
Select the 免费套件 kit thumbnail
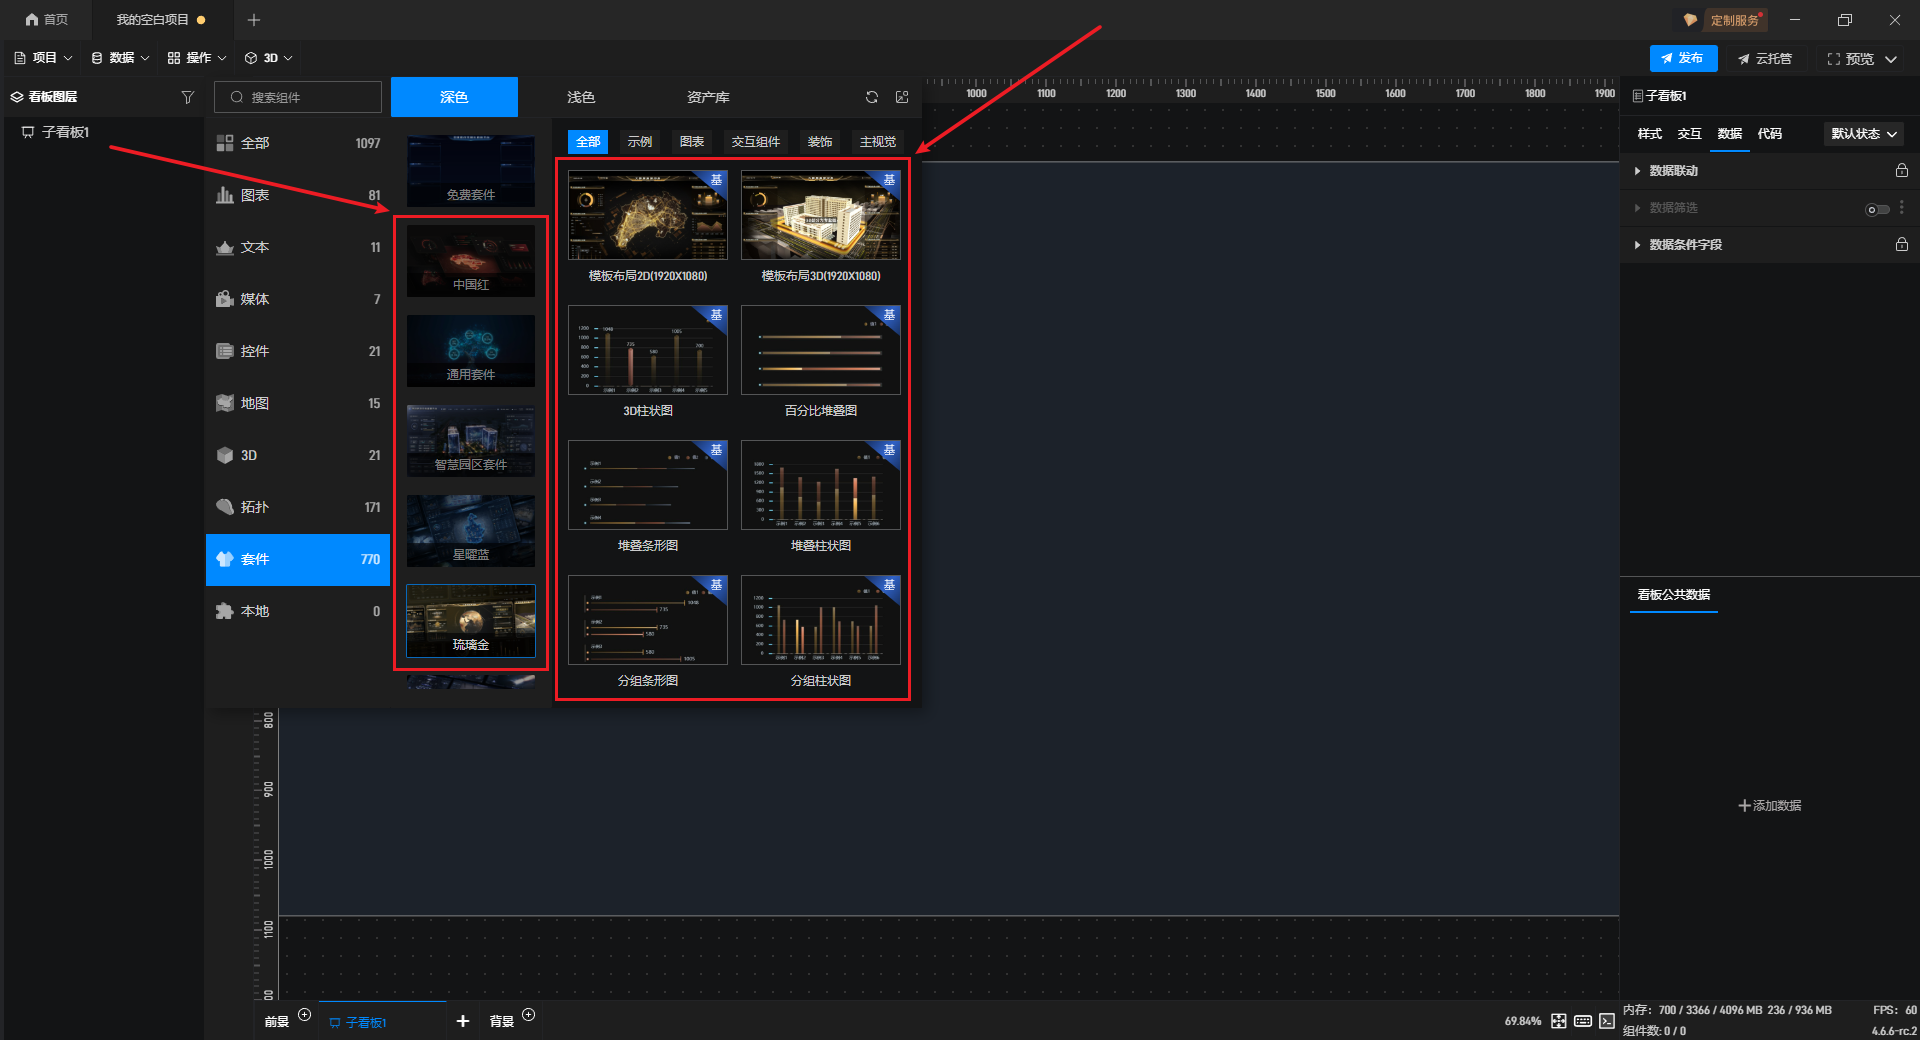[x=471, y=170]
